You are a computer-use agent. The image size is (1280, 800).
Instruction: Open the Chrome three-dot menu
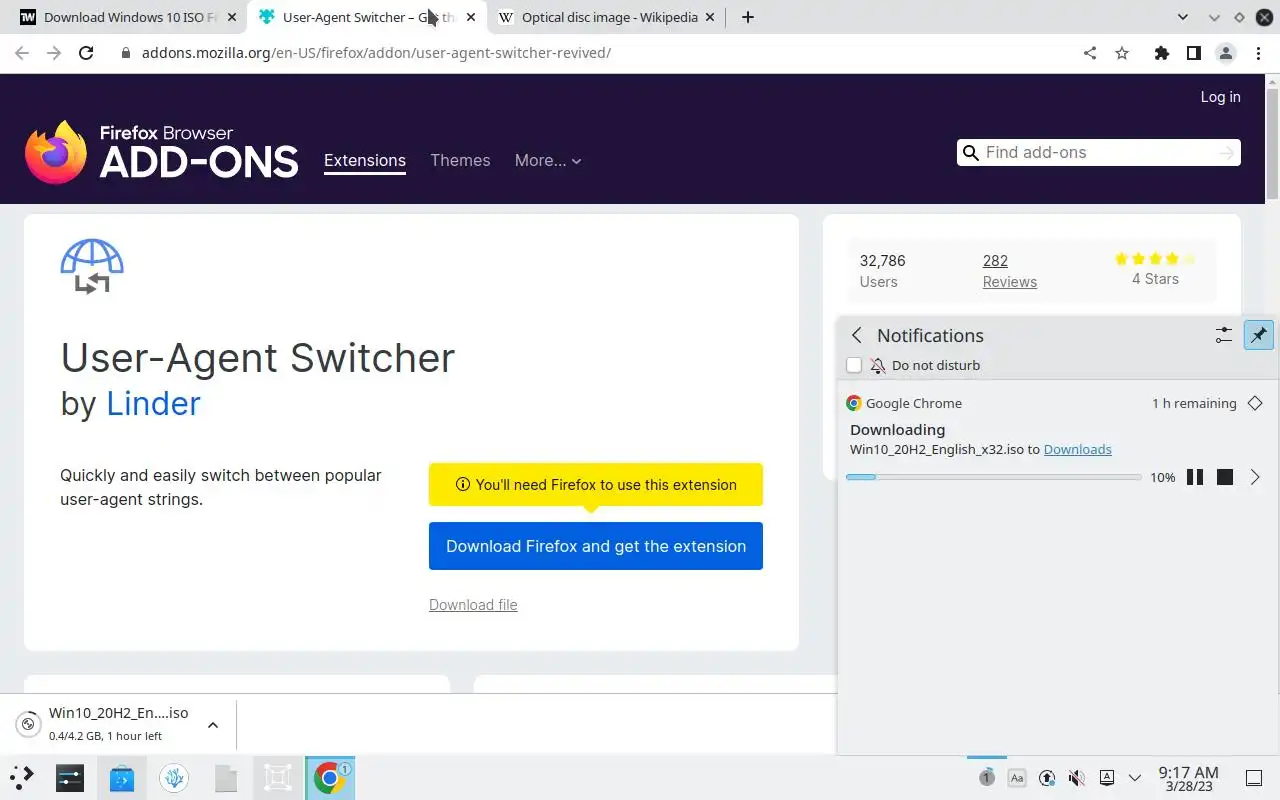point(1258,53)
